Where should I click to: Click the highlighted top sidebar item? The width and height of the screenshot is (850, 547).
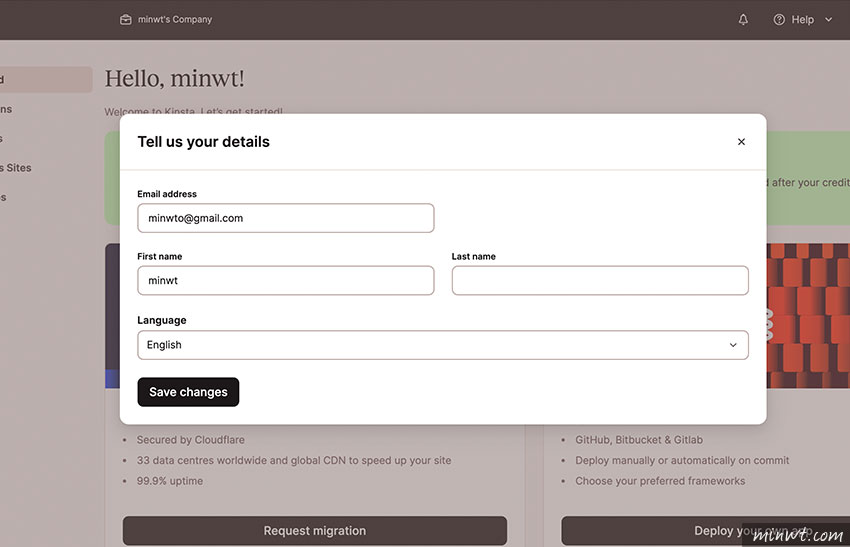pyautogui.click(x=46, y=80)
